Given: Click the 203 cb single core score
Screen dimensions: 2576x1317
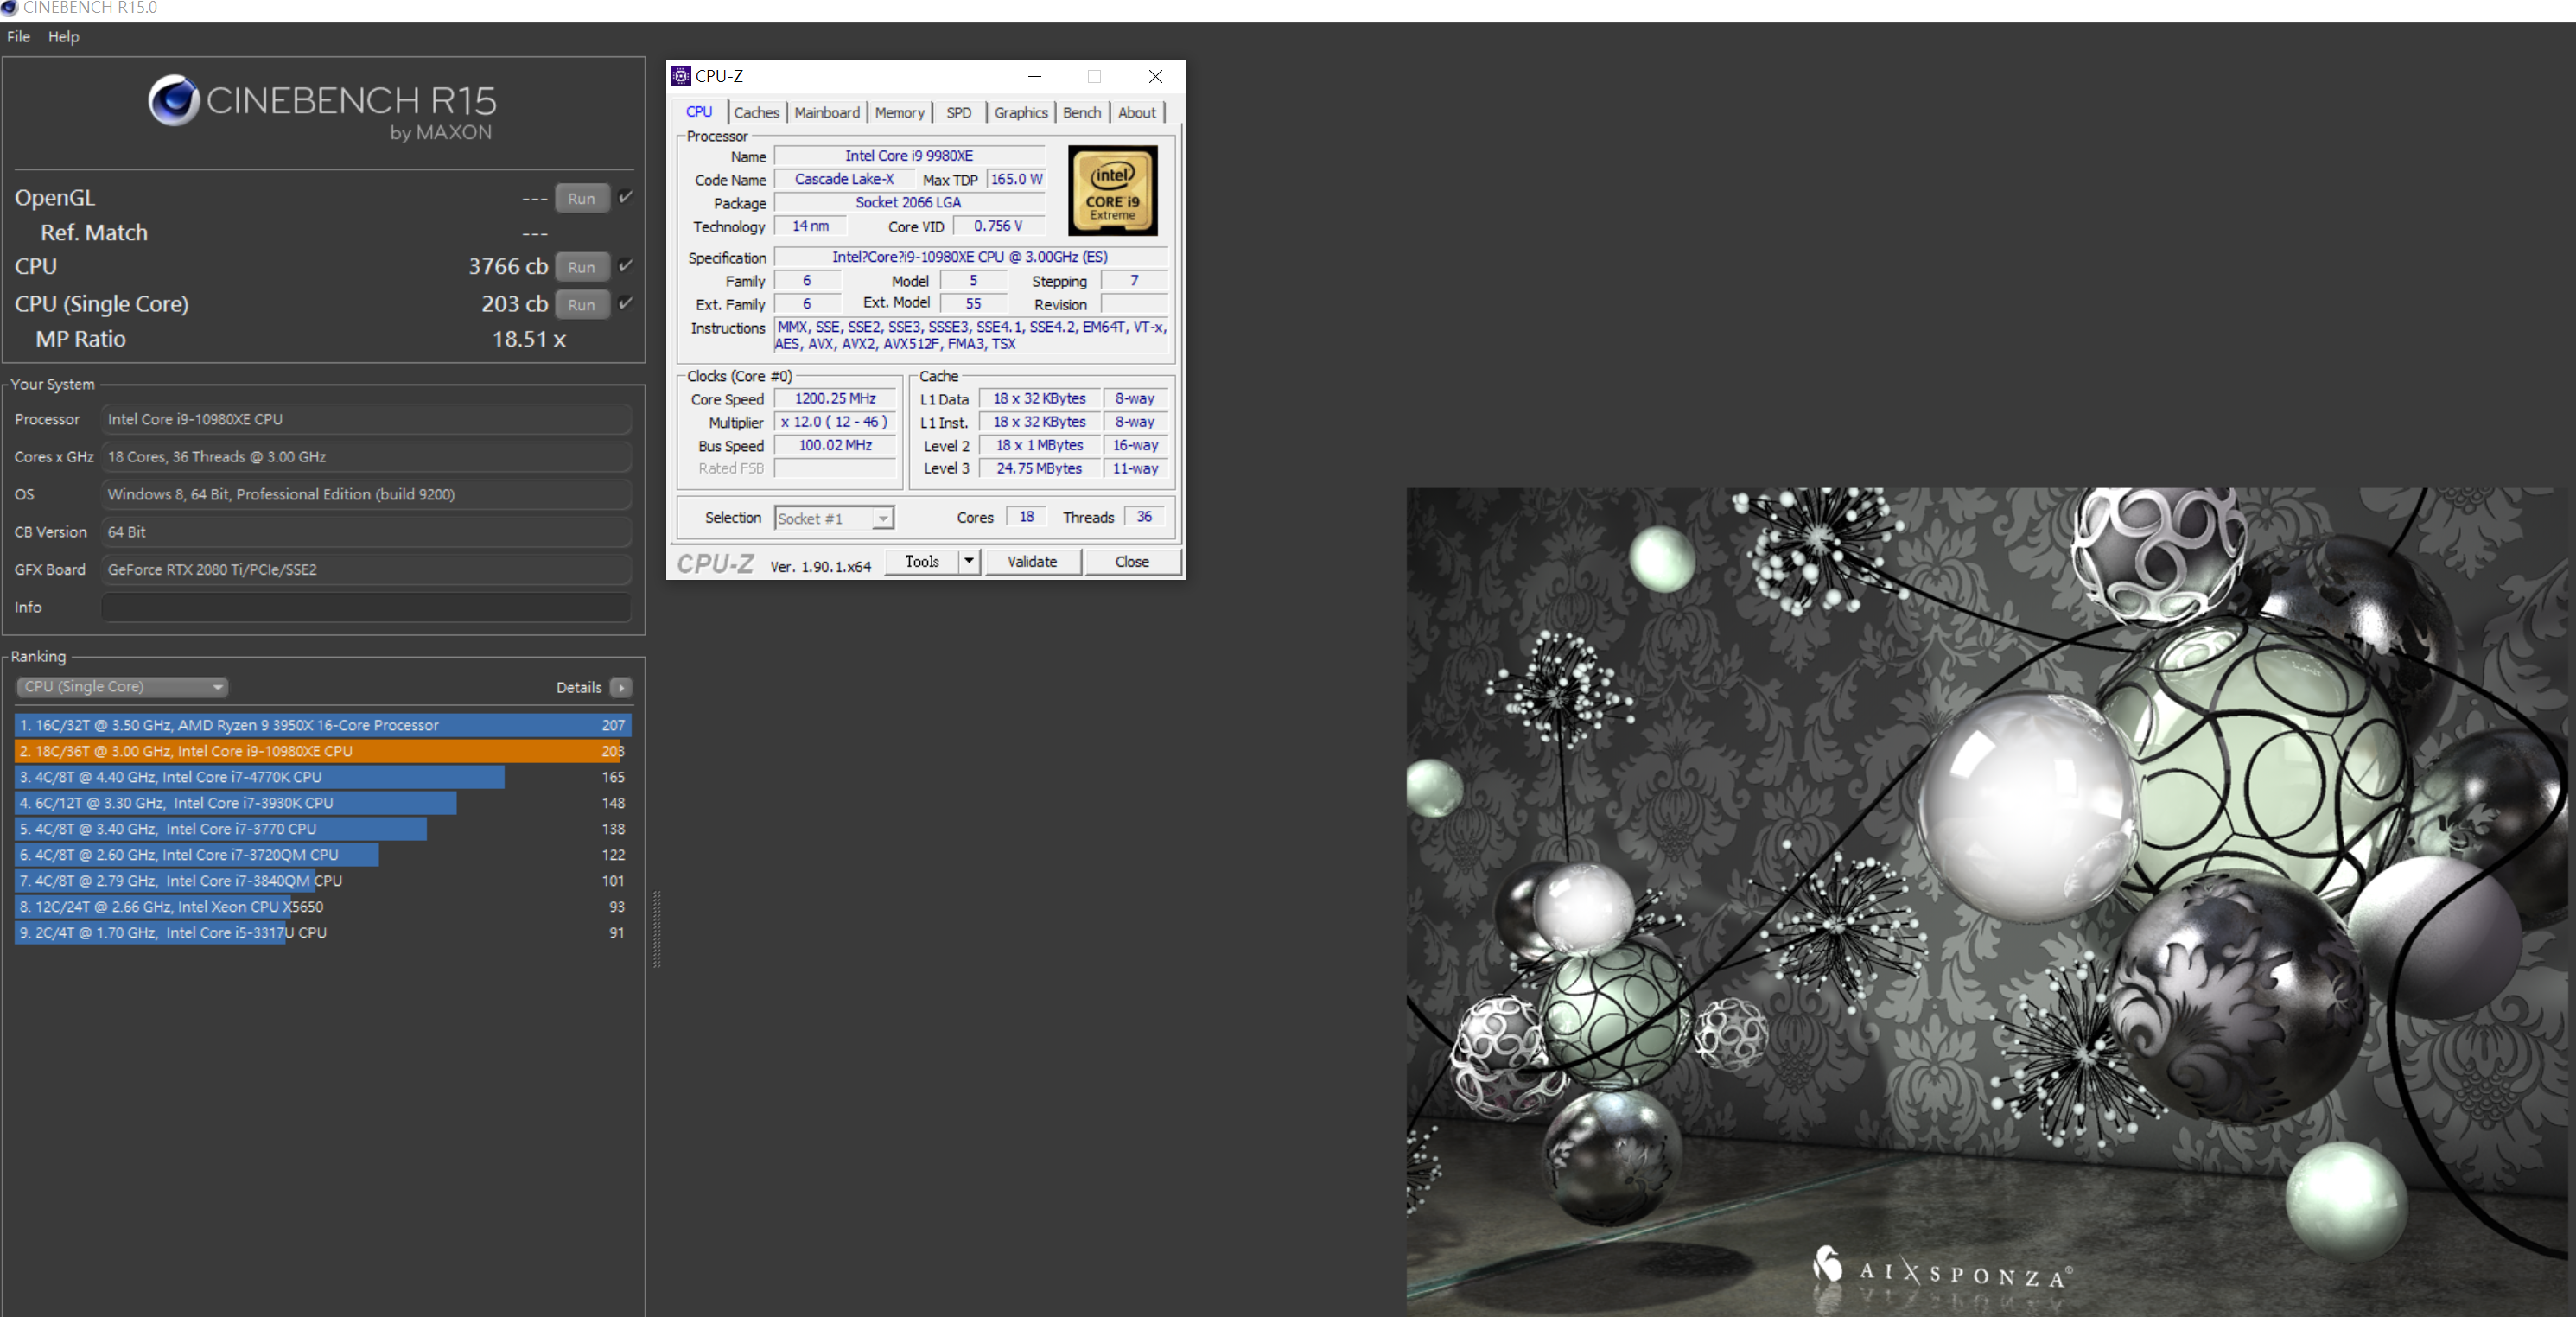Looking at the screenshot, I should coord(514,303).
